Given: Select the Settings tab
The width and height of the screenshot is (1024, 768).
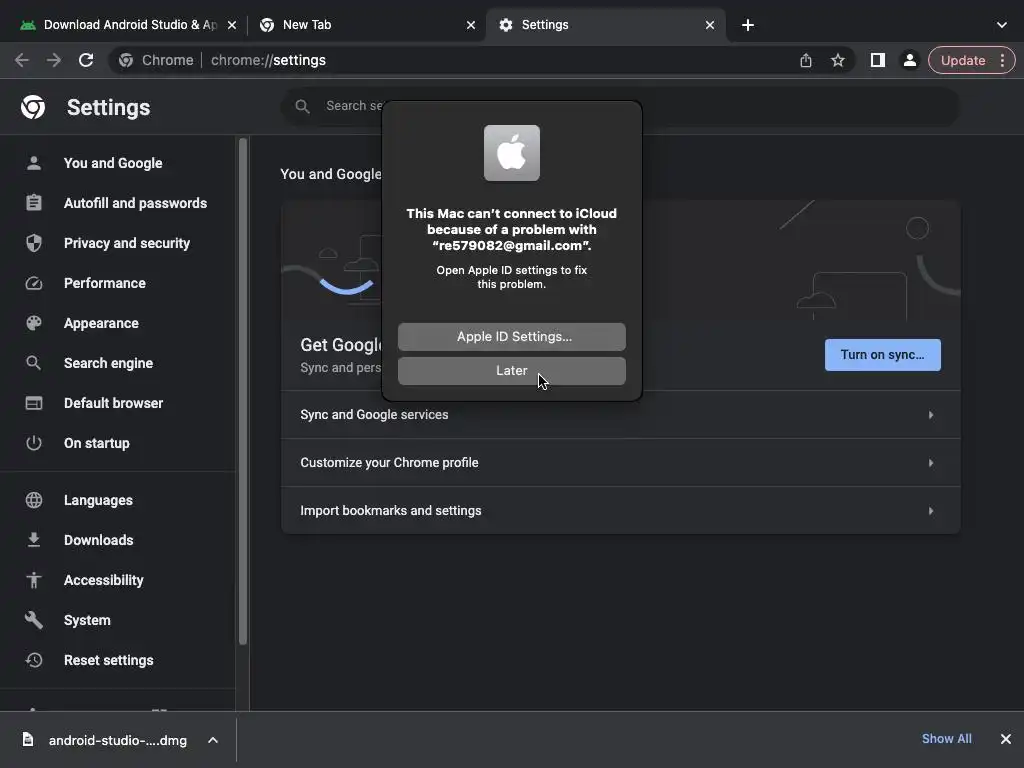Looking at the screenshot, I should tap(604, 25).
